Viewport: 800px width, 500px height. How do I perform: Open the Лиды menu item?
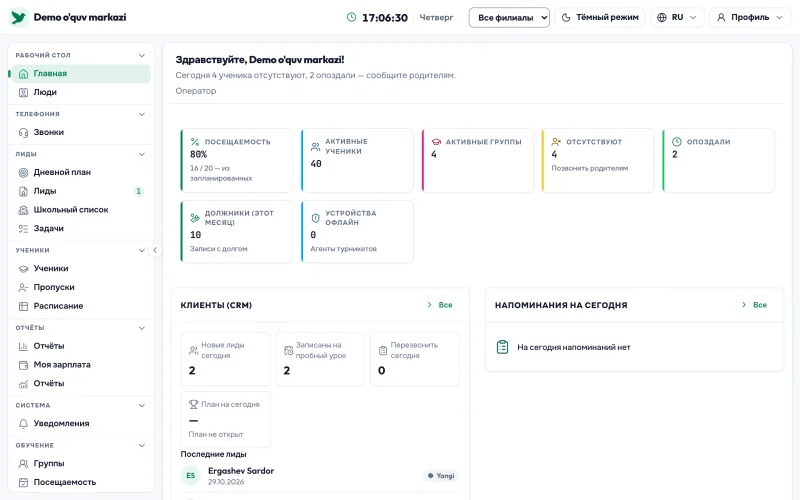81,191
